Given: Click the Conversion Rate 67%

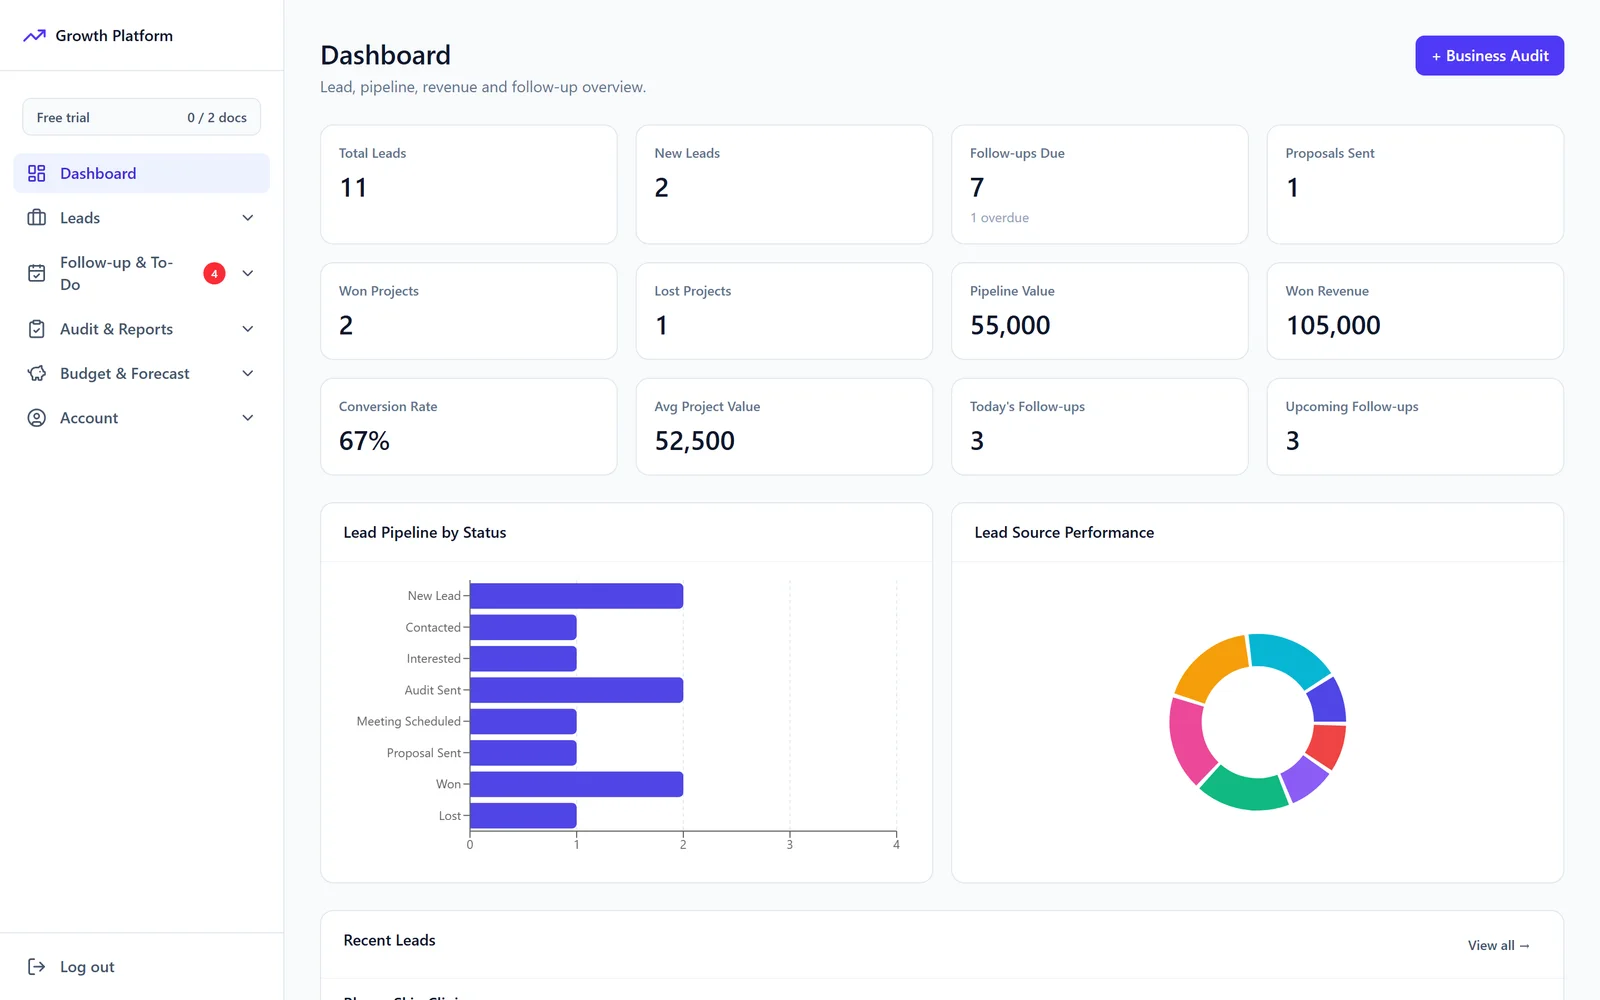Looking at the screenshot, I should point(364,441).
